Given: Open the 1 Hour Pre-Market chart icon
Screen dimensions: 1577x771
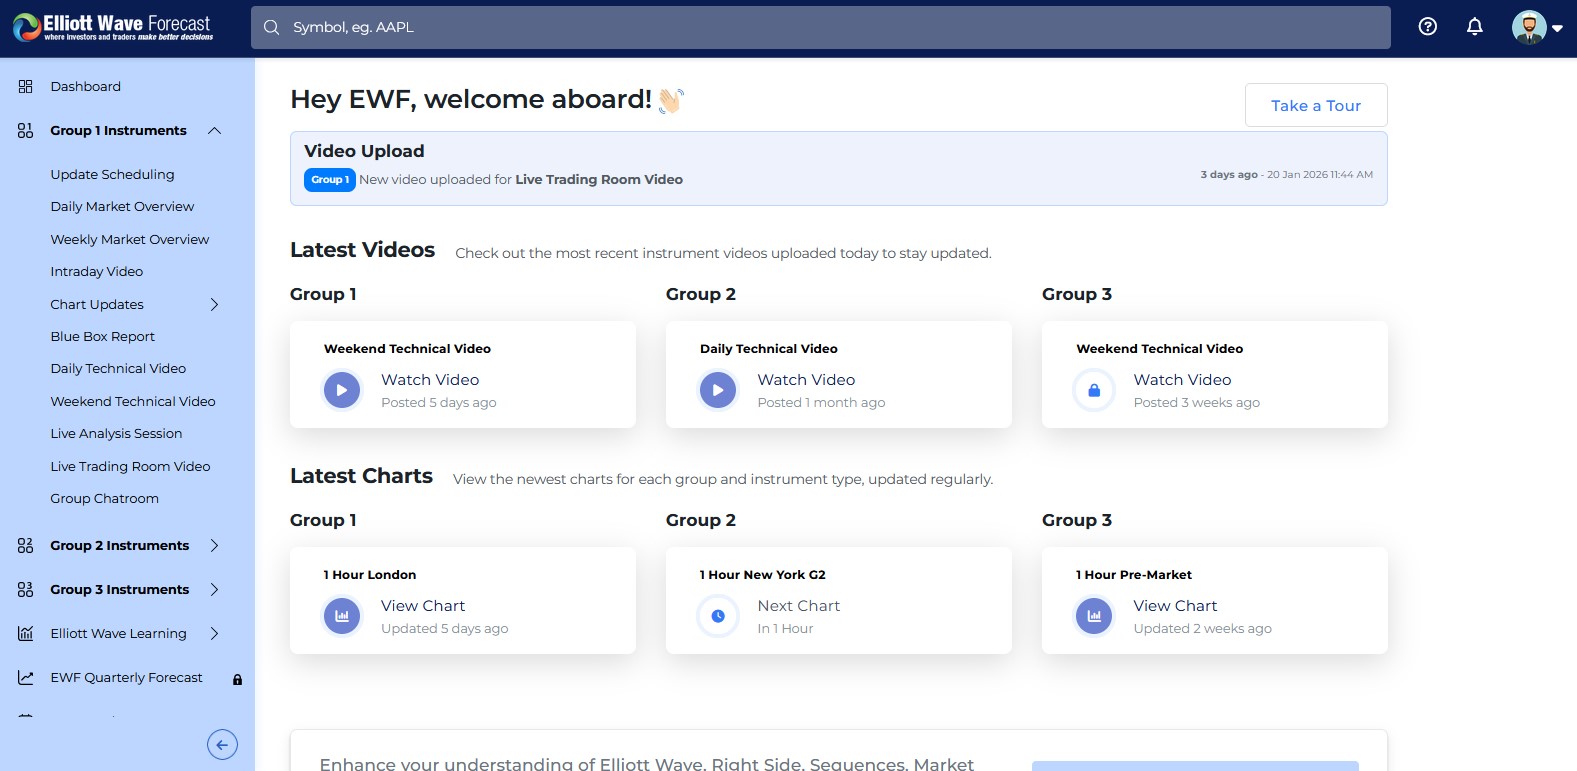Looking at the screenshot, I should click(x=1094, y=616).
